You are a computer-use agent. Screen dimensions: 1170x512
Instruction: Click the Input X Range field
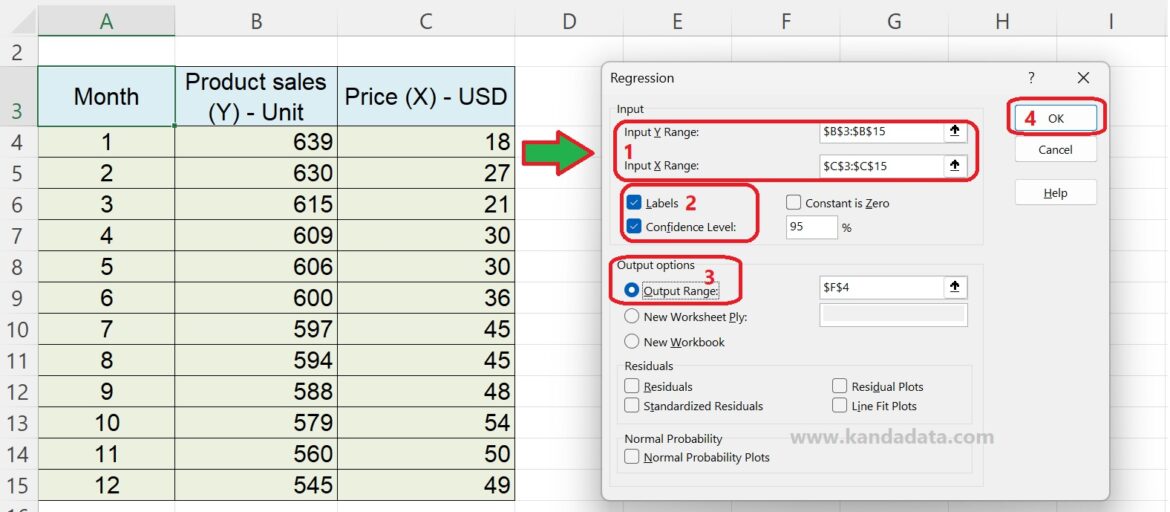click(881, 166)
